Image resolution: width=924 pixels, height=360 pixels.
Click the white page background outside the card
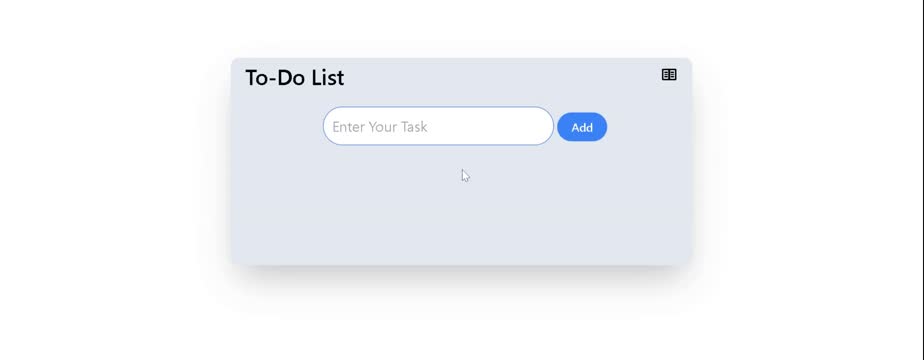point(118,177)
